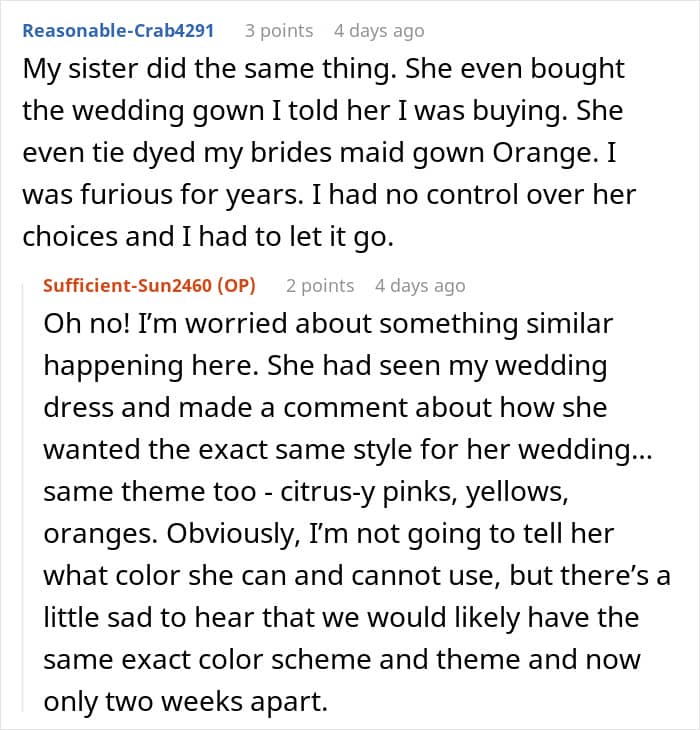Screen dimensions: 700x730
Task: Open the Reasonable-Crab4291 user profile
Action: tap(118, 31)
